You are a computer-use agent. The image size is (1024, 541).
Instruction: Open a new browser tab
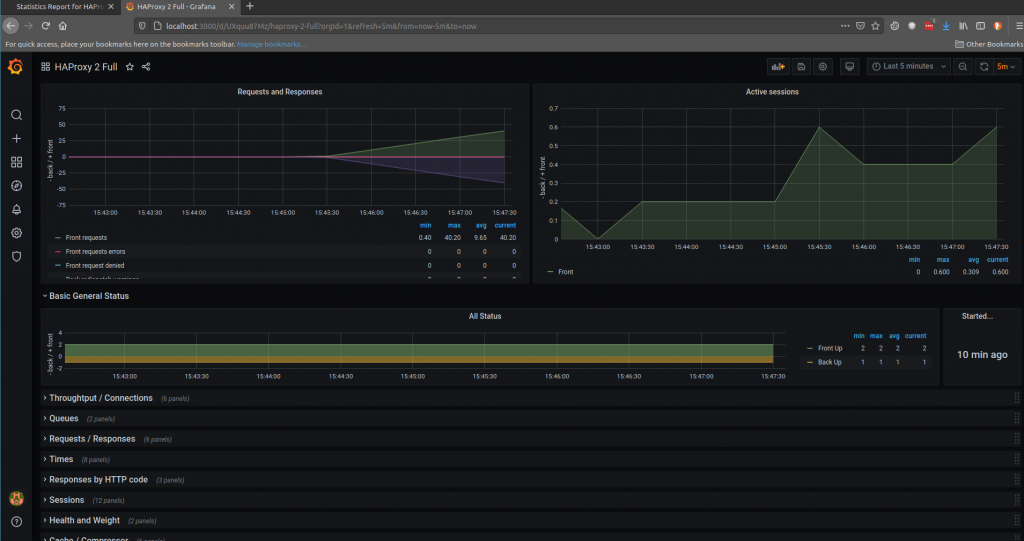point(249,7)
